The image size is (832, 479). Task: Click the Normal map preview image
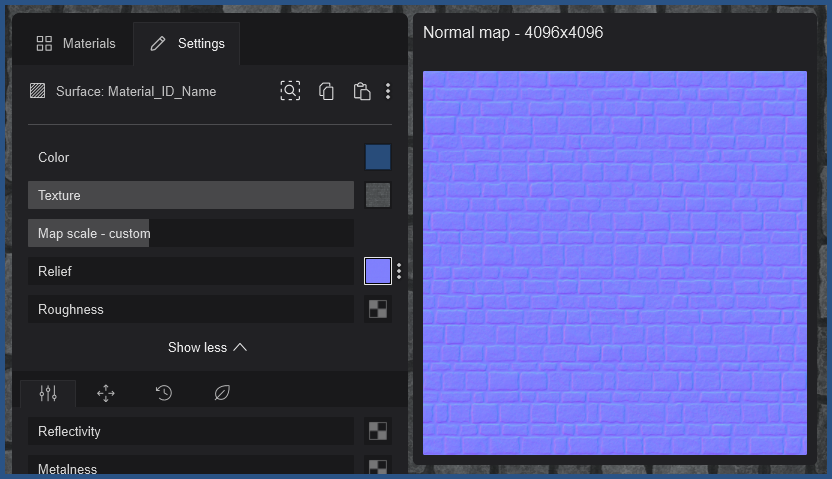pyautogui.click(x=615, y=263)
